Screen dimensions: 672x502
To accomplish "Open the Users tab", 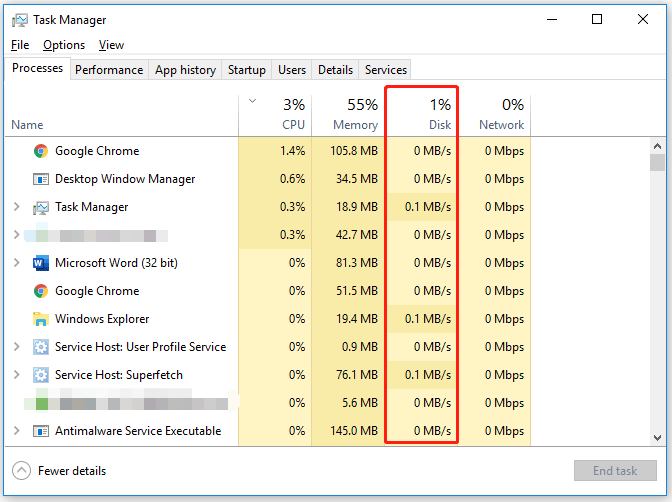I will coord(292,70).
